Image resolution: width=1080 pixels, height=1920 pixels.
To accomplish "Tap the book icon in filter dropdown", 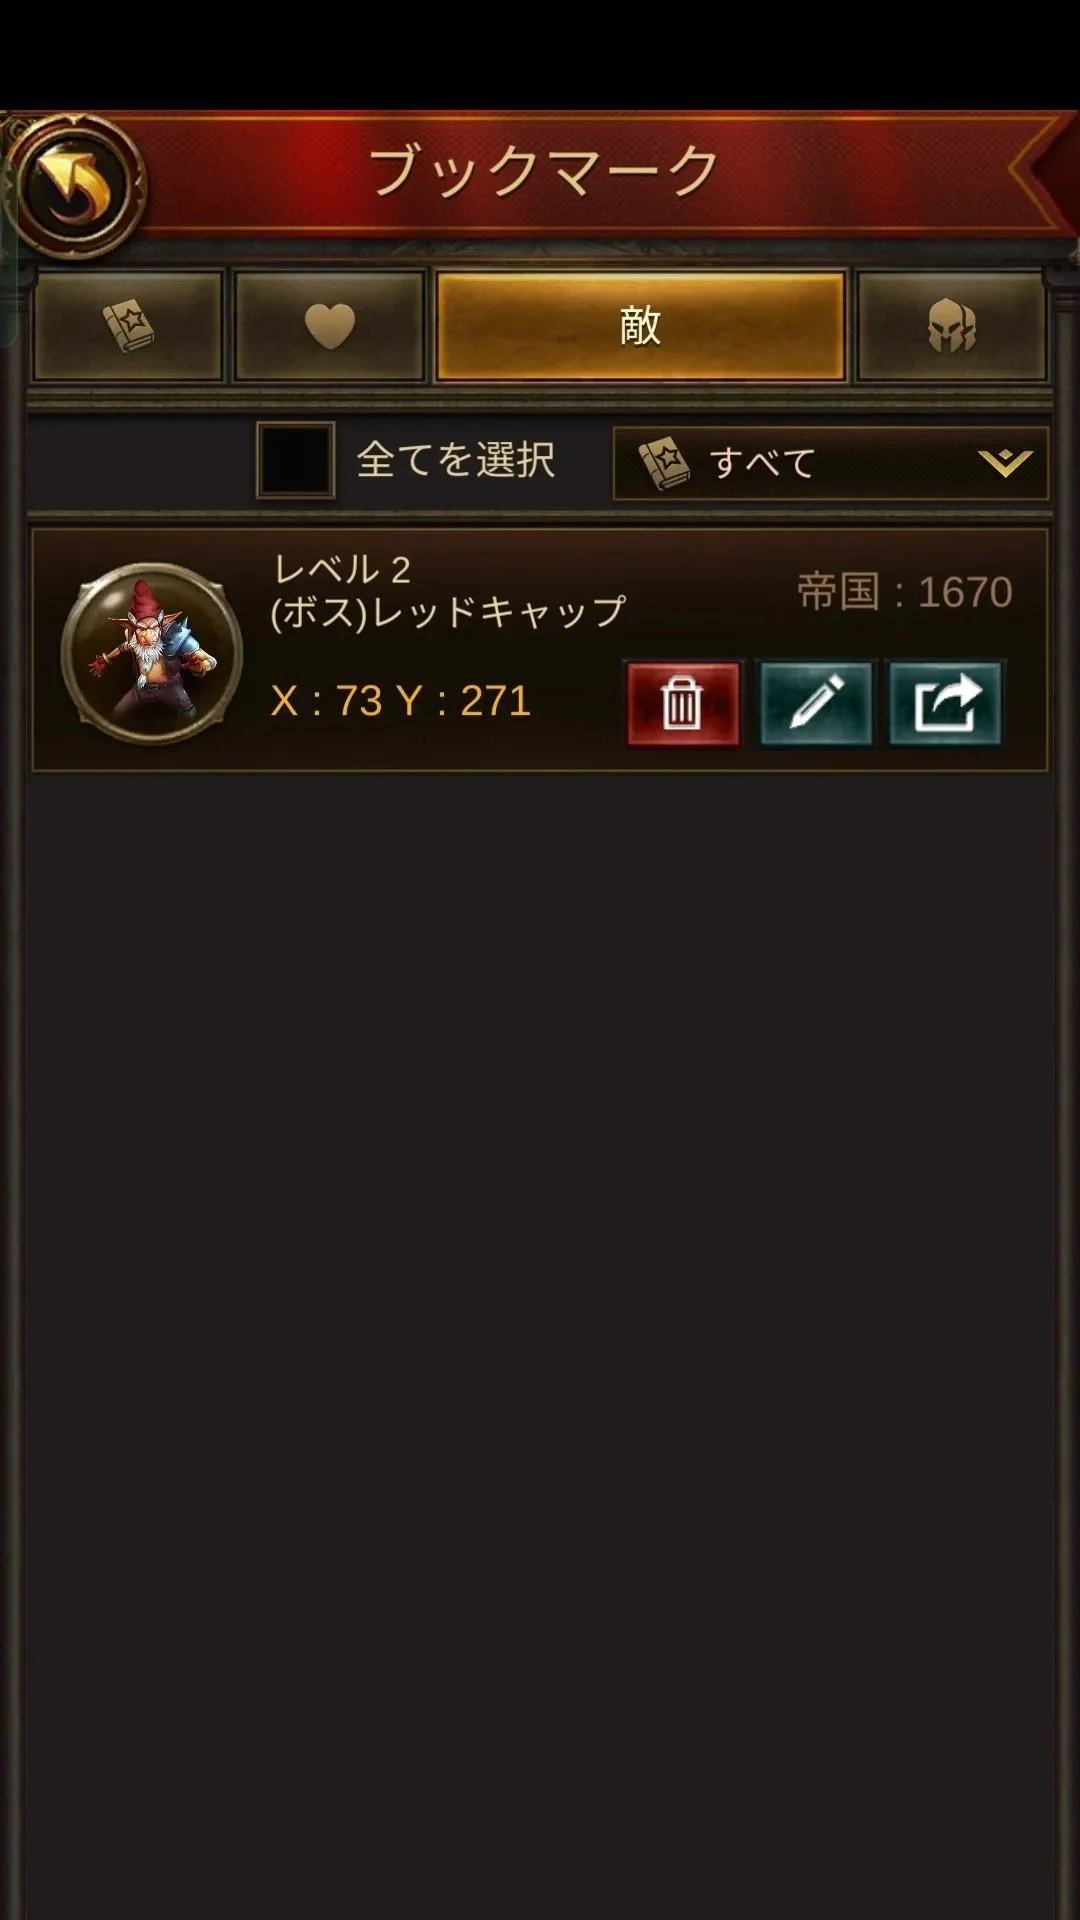I will (664, 463).
